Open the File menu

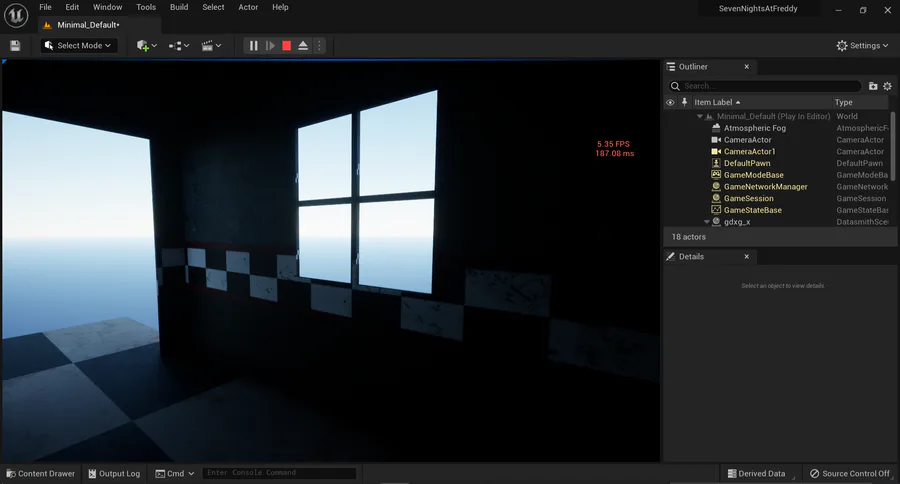45,7
